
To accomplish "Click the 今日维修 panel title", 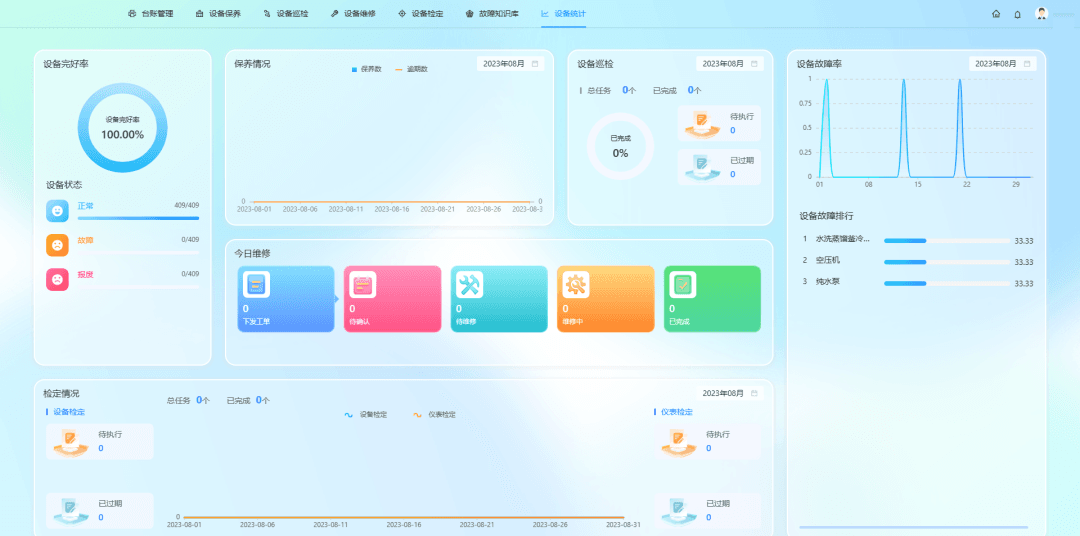I will coord(252,254).
